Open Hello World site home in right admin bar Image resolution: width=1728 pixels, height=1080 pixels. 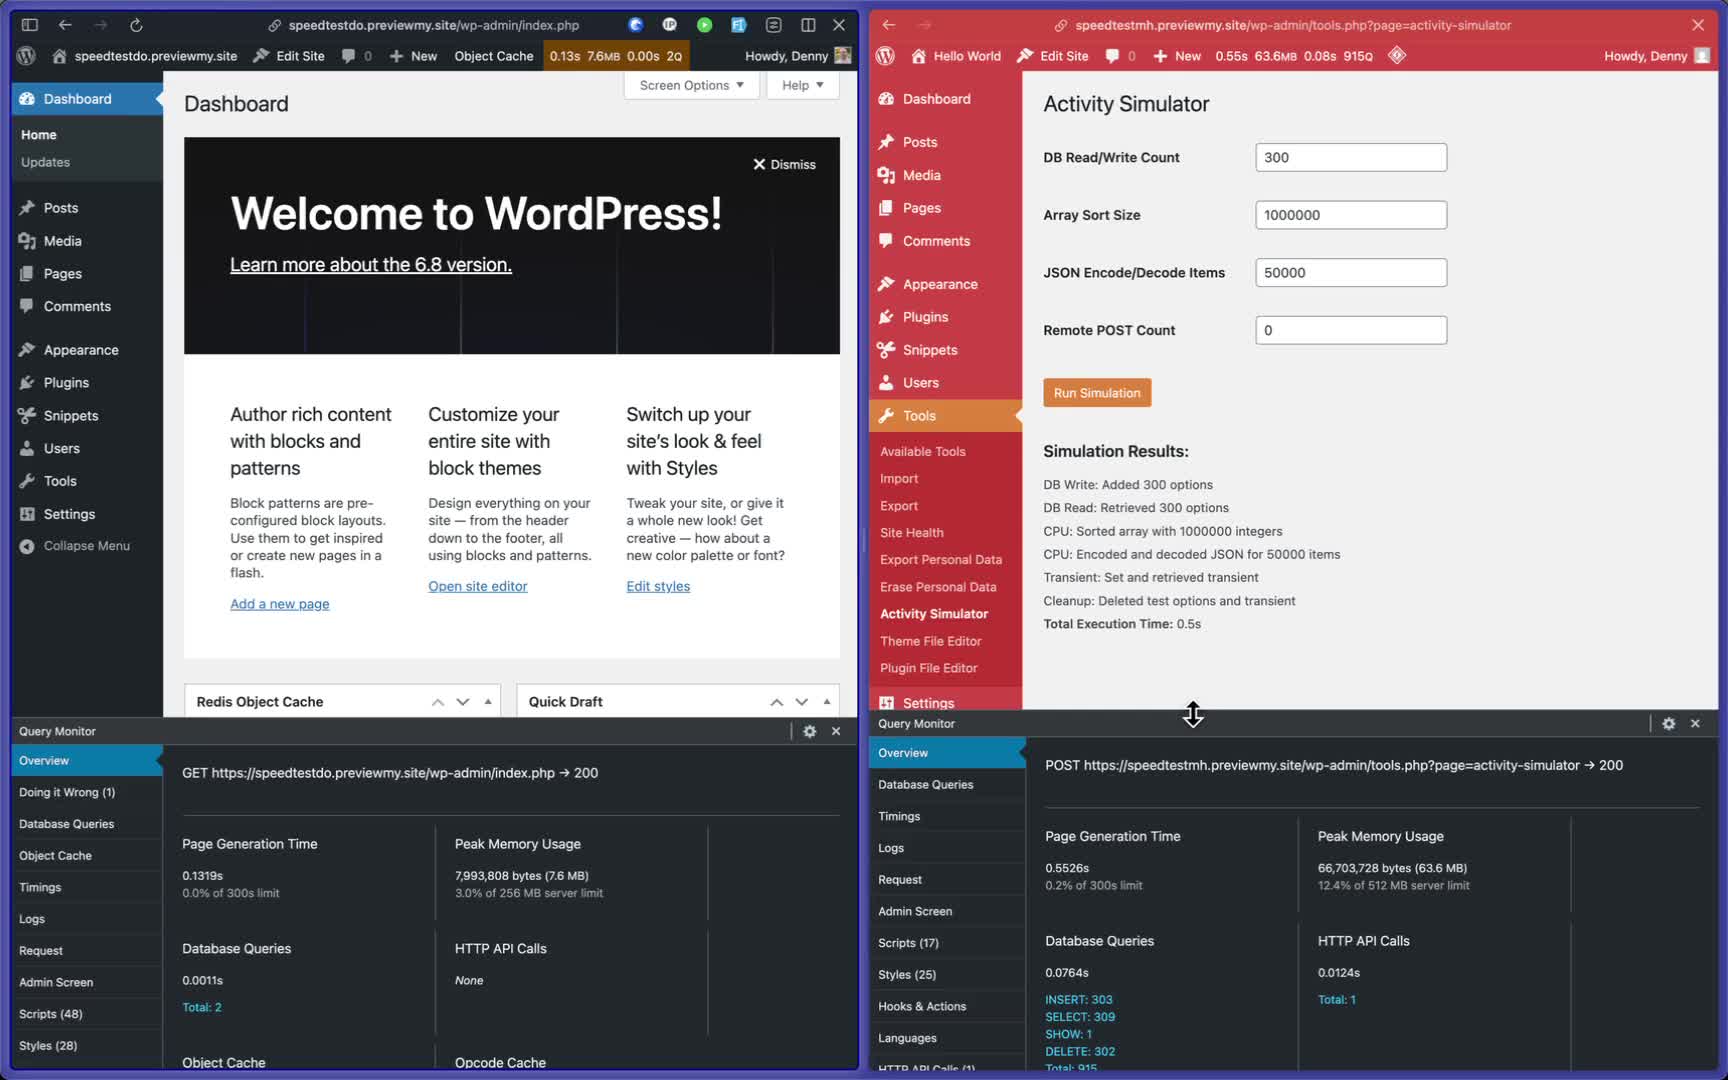955,56
